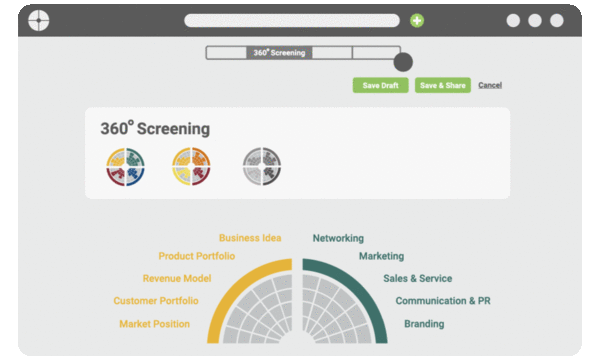Click the Cancel link

point(490,85)
